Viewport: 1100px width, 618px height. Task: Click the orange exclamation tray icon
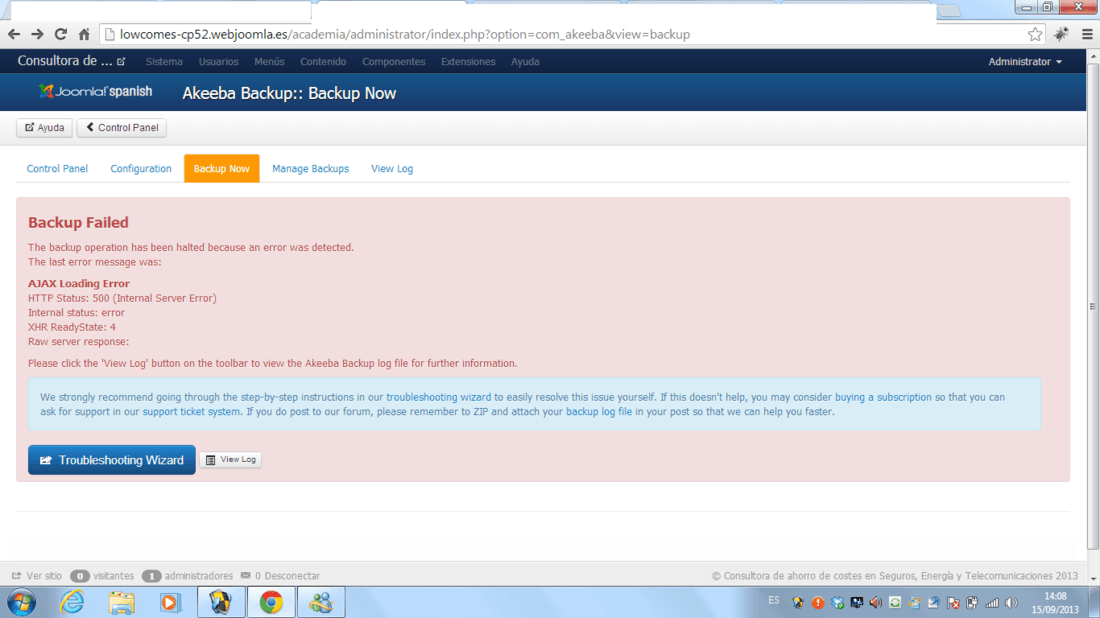click(818, 603)
